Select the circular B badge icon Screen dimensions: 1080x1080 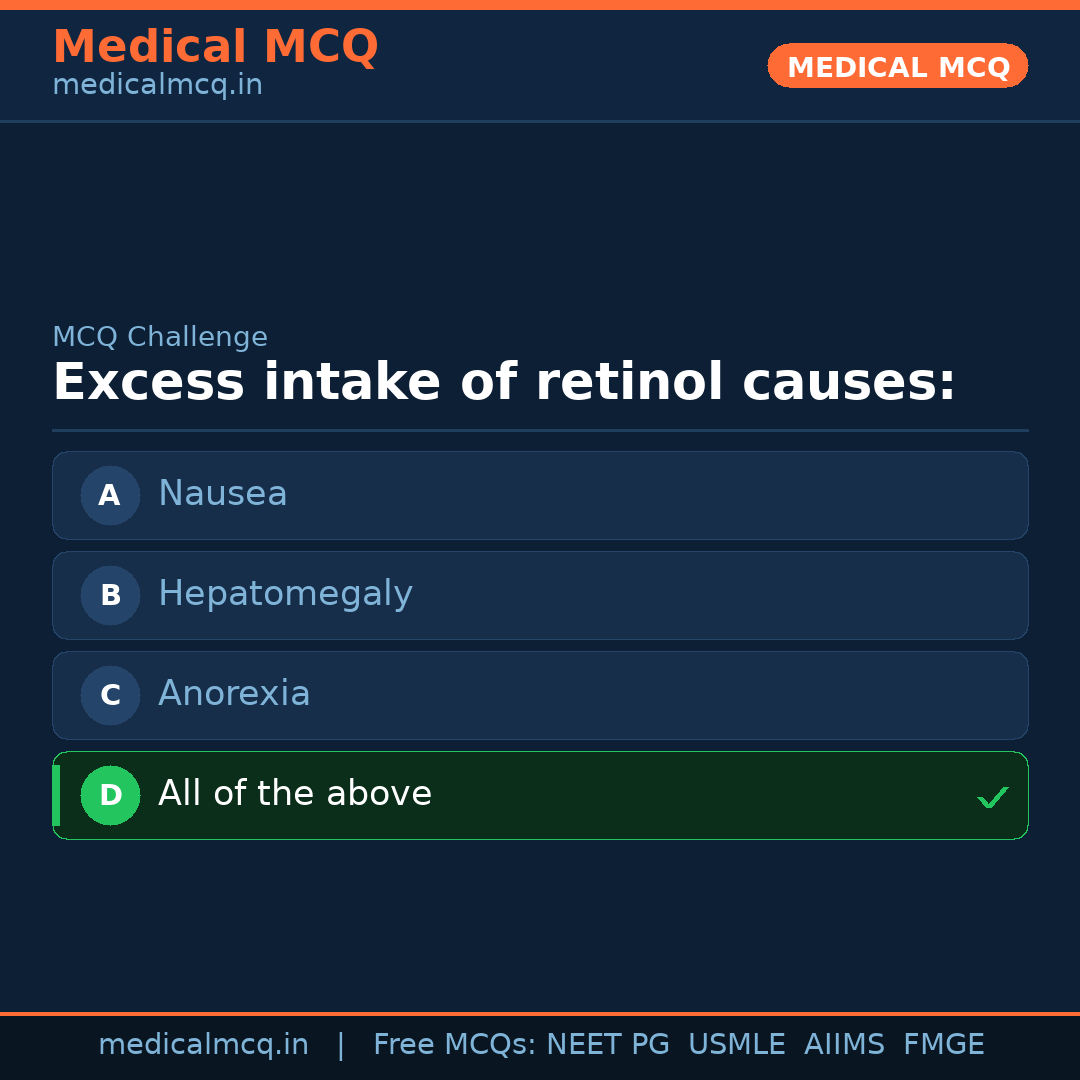(x=110, y=595)
